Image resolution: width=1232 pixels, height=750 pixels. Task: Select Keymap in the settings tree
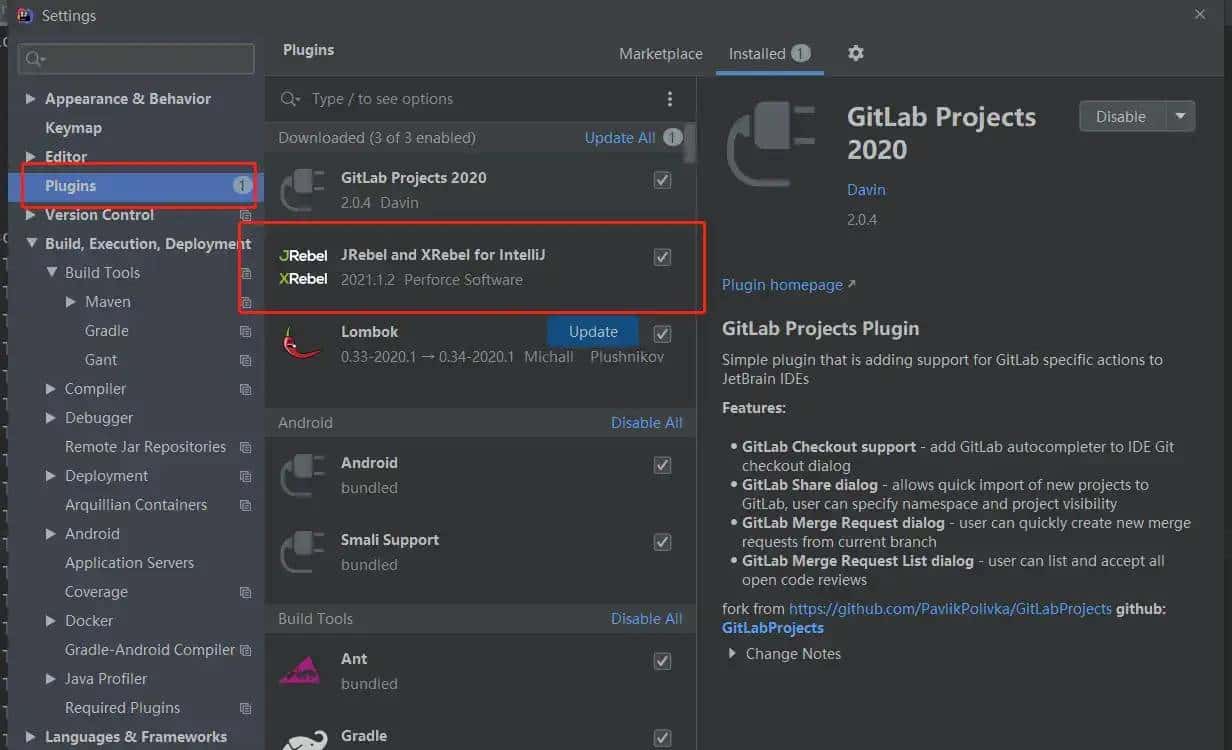(73, 128)
